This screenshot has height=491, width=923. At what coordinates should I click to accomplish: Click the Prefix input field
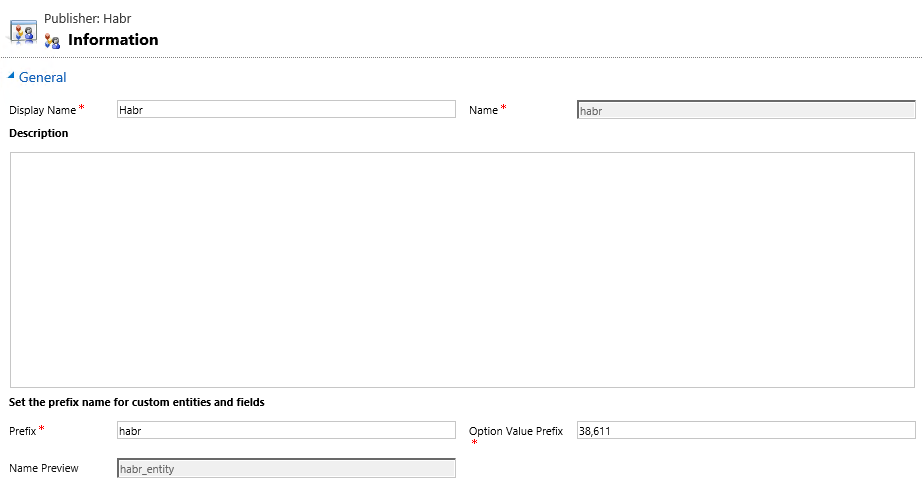pos(286,430)
